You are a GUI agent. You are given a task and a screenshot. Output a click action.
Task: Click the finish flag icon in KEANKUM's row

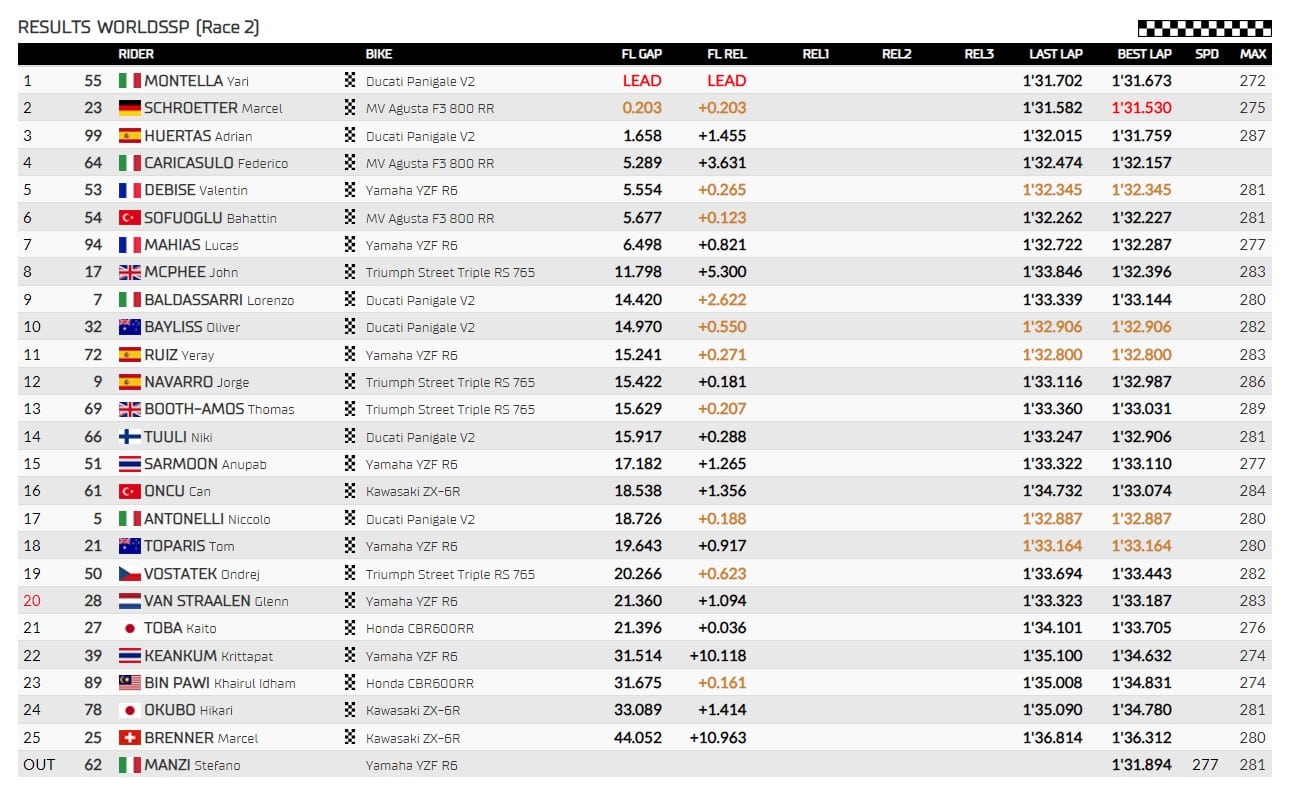pos(350,656)
